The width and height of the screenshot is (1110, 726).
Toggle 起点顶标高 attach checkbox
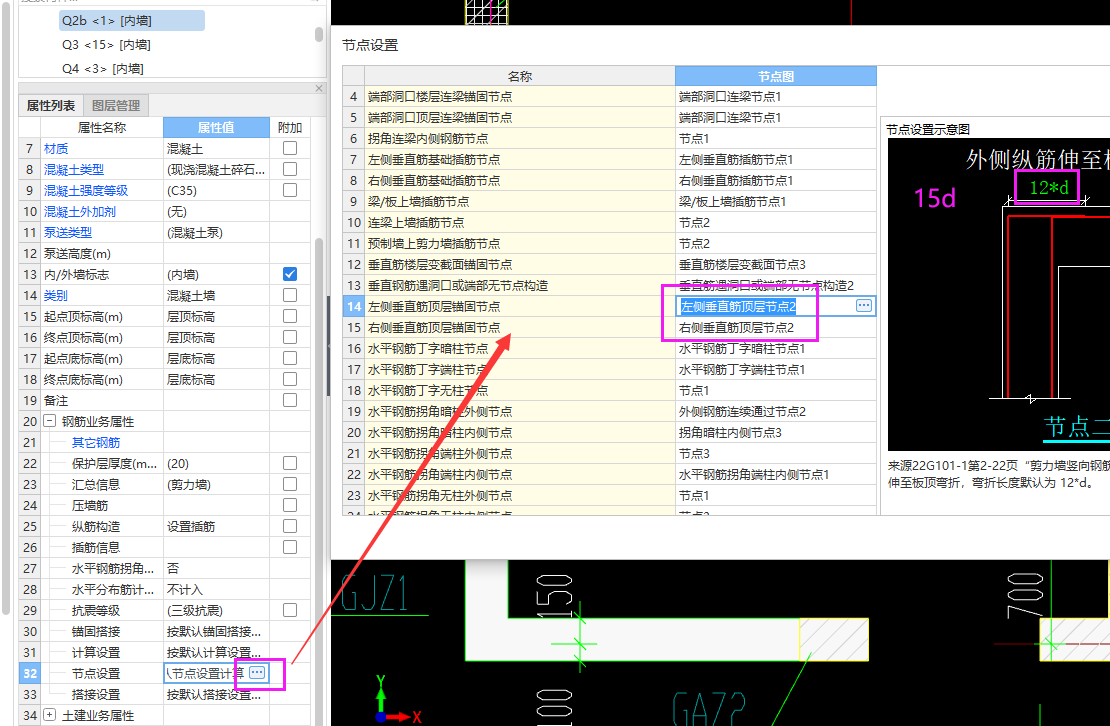point(290,316)
